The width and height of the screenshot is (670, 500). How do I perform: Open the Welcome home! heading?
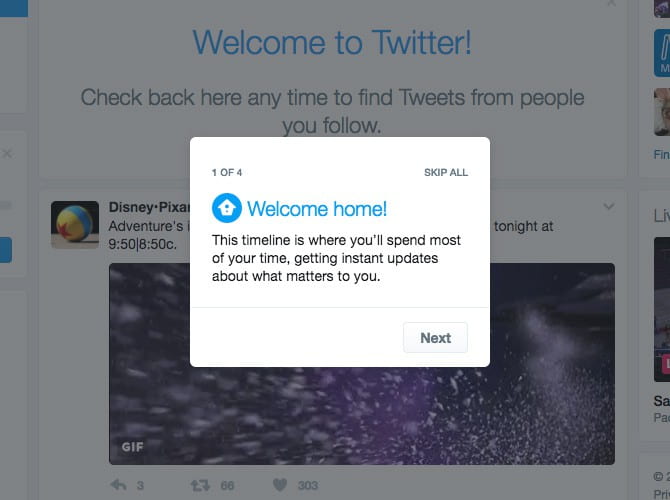(x=317, y=209)
